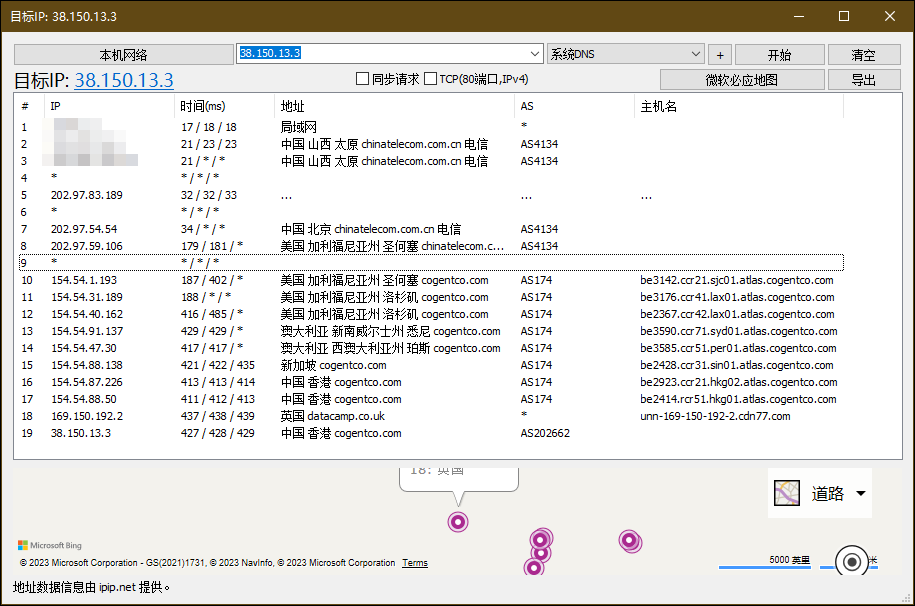This screenshot has height=606, width=915.
Task: Click the plus button next to DNS
Action: tap(720, 55)
